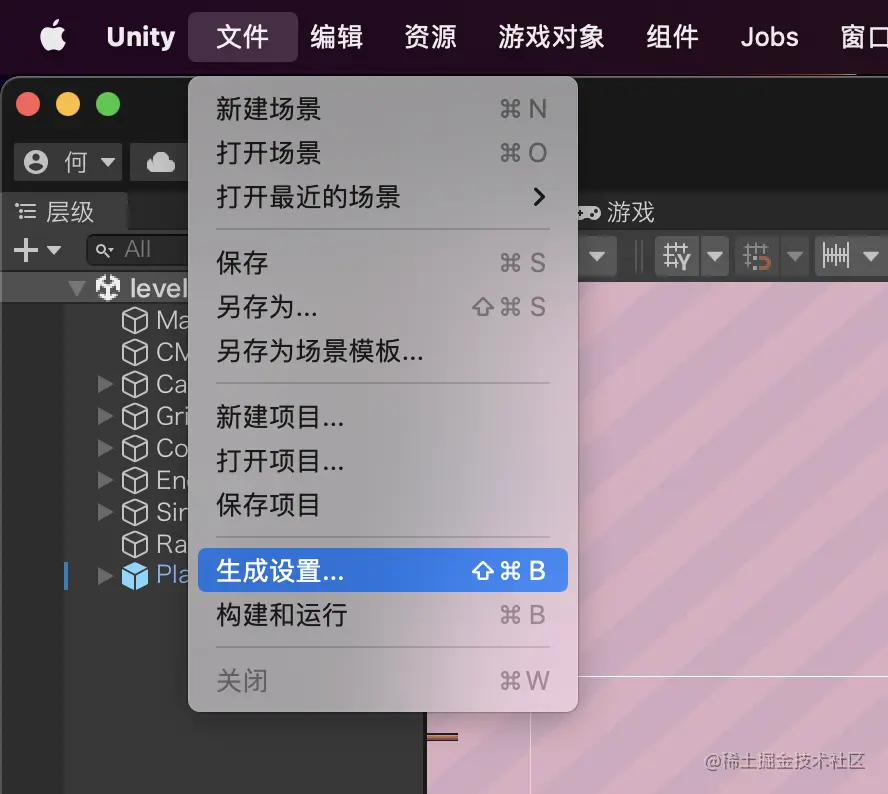
Task: Click the level scene icon in hierarchy
Action: (x=106, y=287)
